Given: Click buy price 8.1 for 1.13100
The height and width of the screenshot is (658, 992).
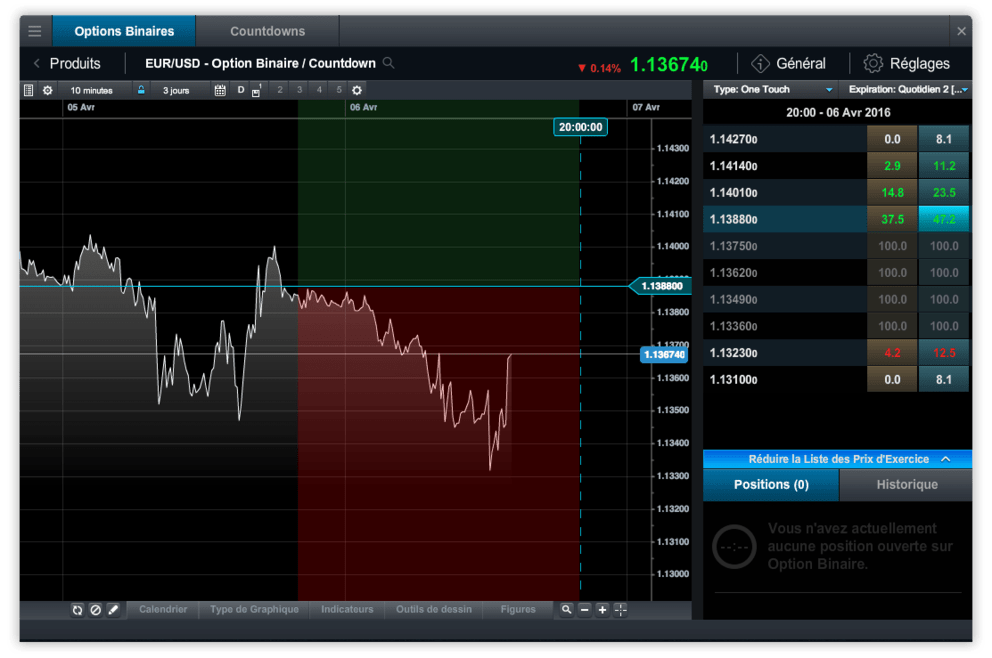Looking at the screenshot, I should coord(943,380).
